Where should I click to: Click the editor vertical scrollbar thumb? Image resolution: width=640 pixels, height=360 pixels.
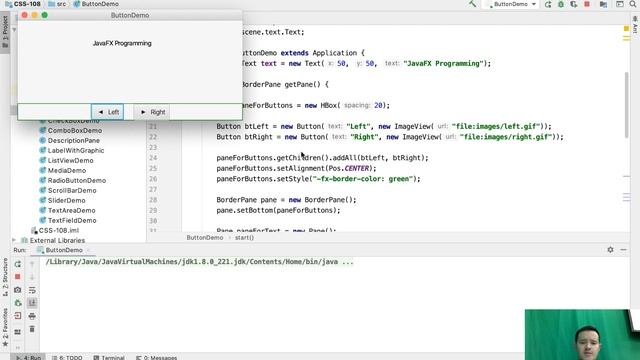[x=627, y=104]
